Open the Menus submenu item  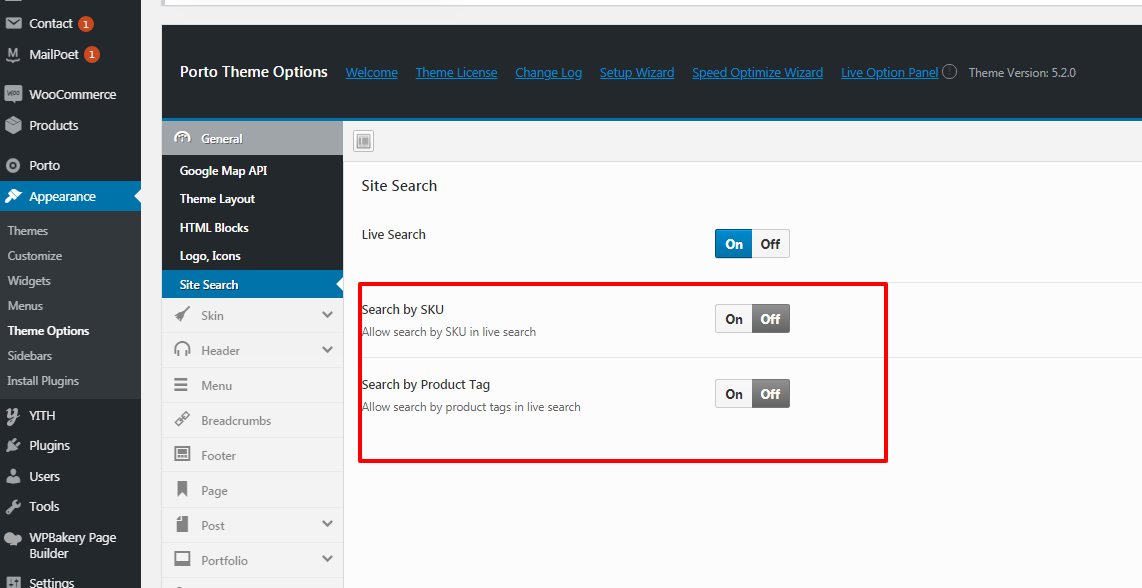[25, 306]
